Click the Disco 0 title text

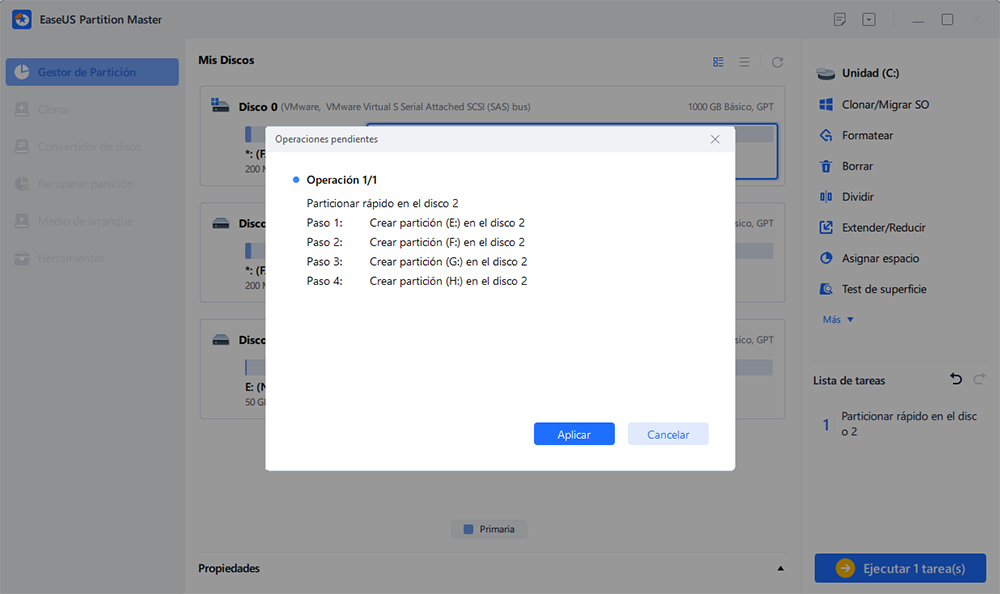pyautogui.click(x=258, y=107)
